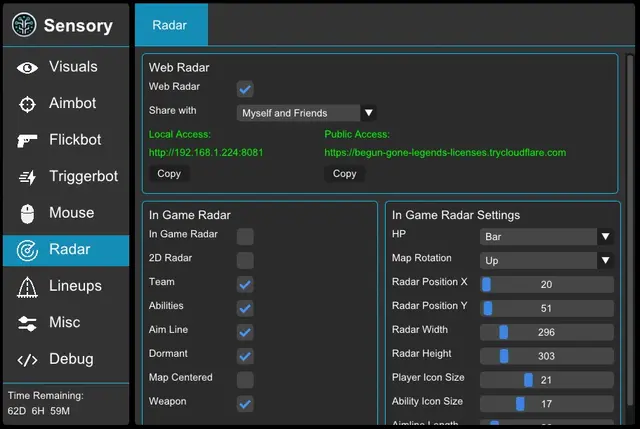Select the Aimbot crosshair icon
This screenshot has width=640, height=429.
point(28,104)
